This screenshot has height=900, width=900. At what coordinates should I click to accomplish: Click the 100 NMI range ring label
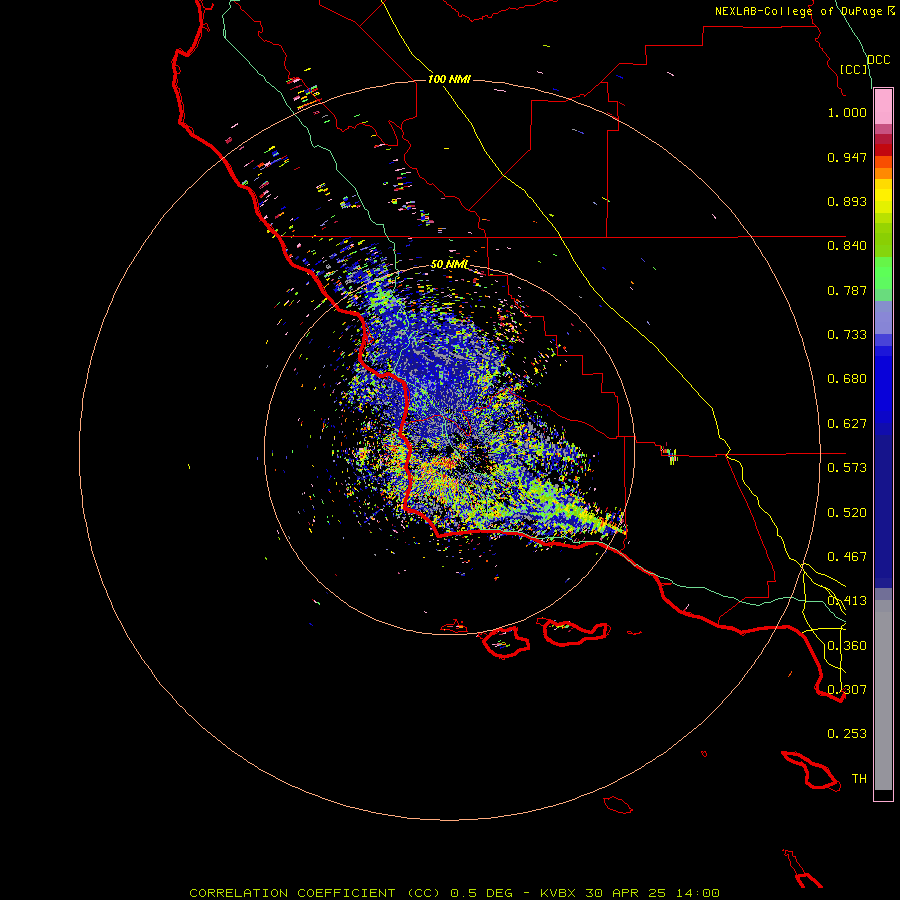pos(449,79)
